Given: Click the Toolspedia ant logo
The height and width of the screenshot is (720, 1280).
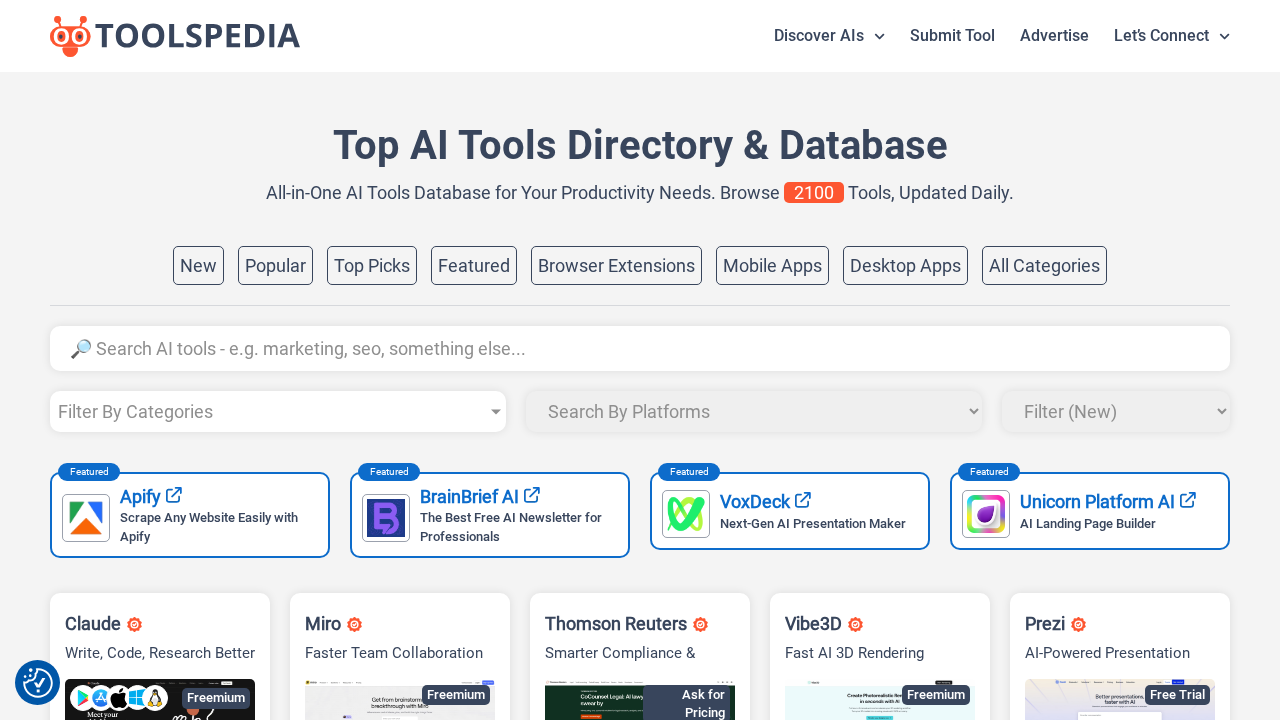Looking at the screenshot, I should [70, 35].
